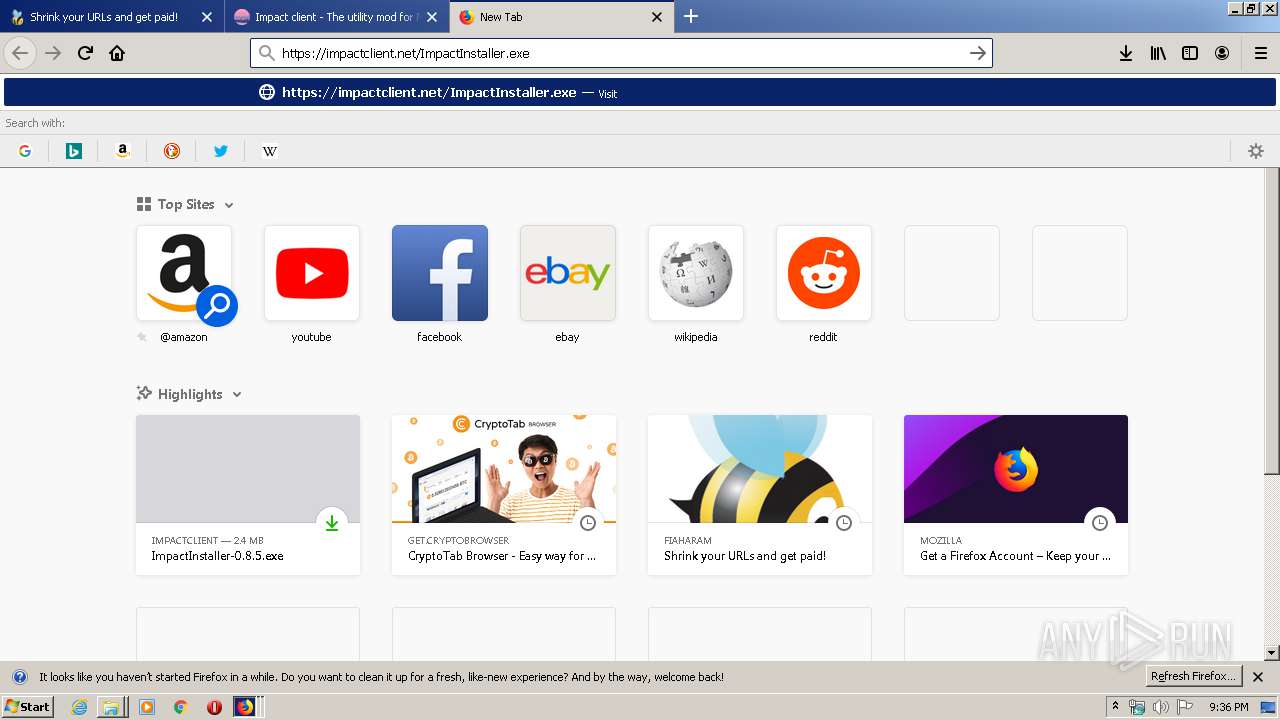
Task: Open Get a Firefox Account highlight
Action: 1016,495
